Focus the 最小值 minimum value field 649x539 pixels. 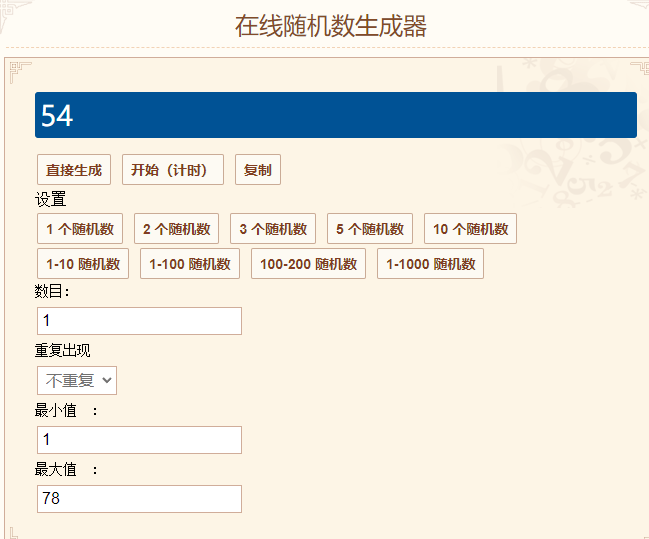[139, 440]
